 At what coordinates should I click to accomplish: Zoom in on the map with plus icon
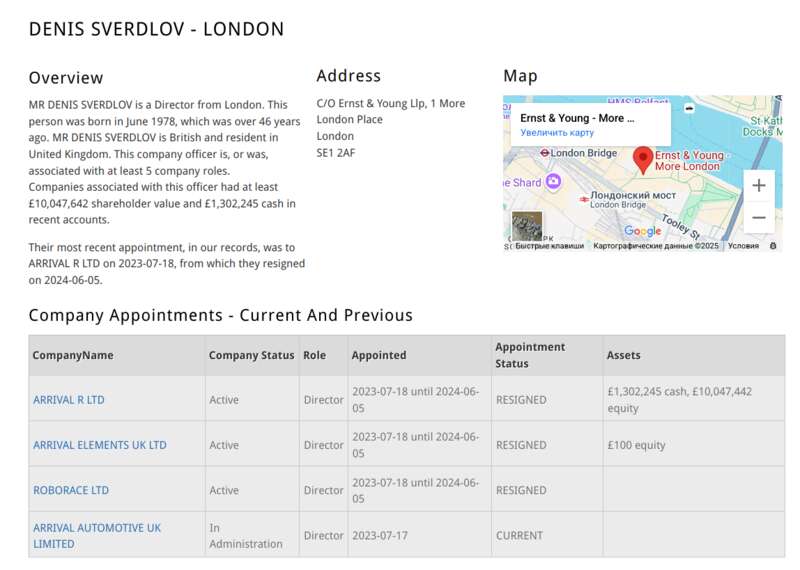pyautogui.click(x=759, y=185)
